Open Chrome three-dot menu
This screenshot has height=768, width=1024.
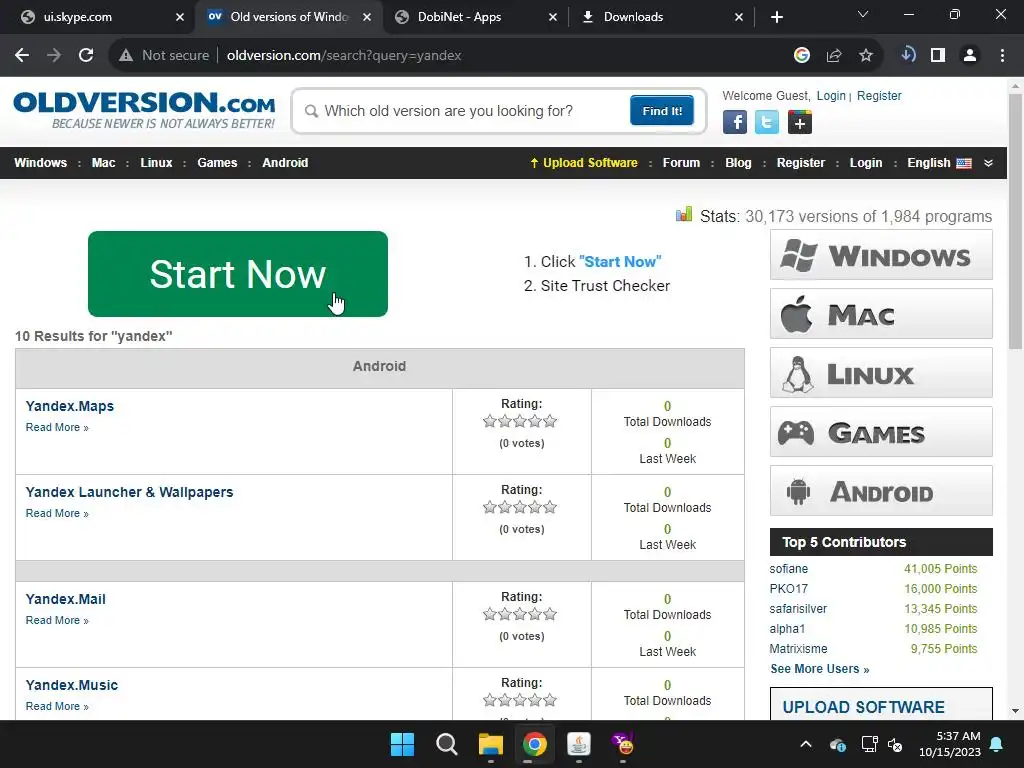point(1002,56)
